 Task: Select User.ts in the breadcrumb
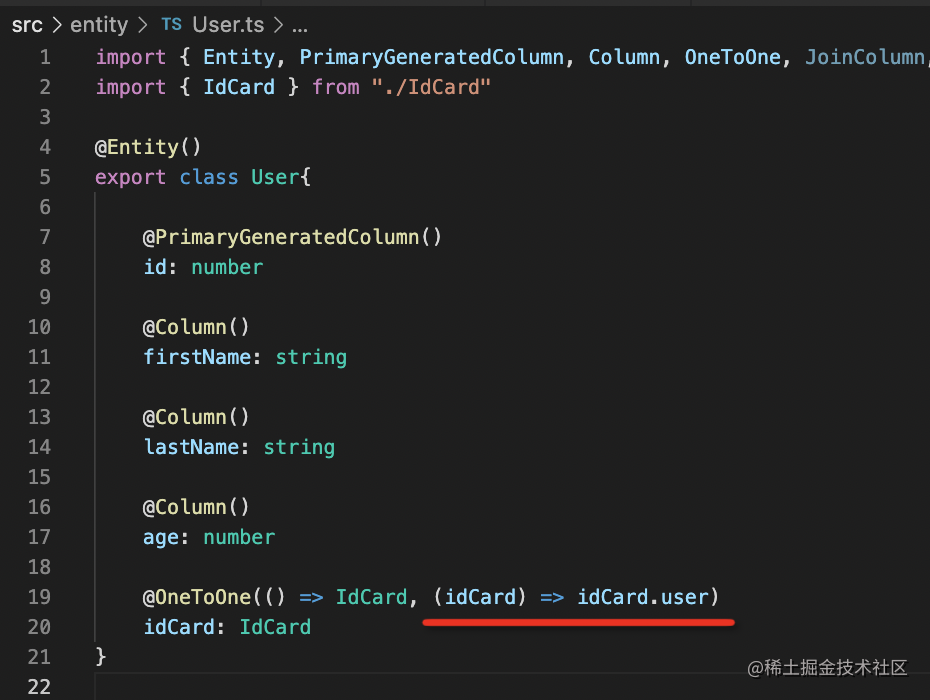coord(226,25)
